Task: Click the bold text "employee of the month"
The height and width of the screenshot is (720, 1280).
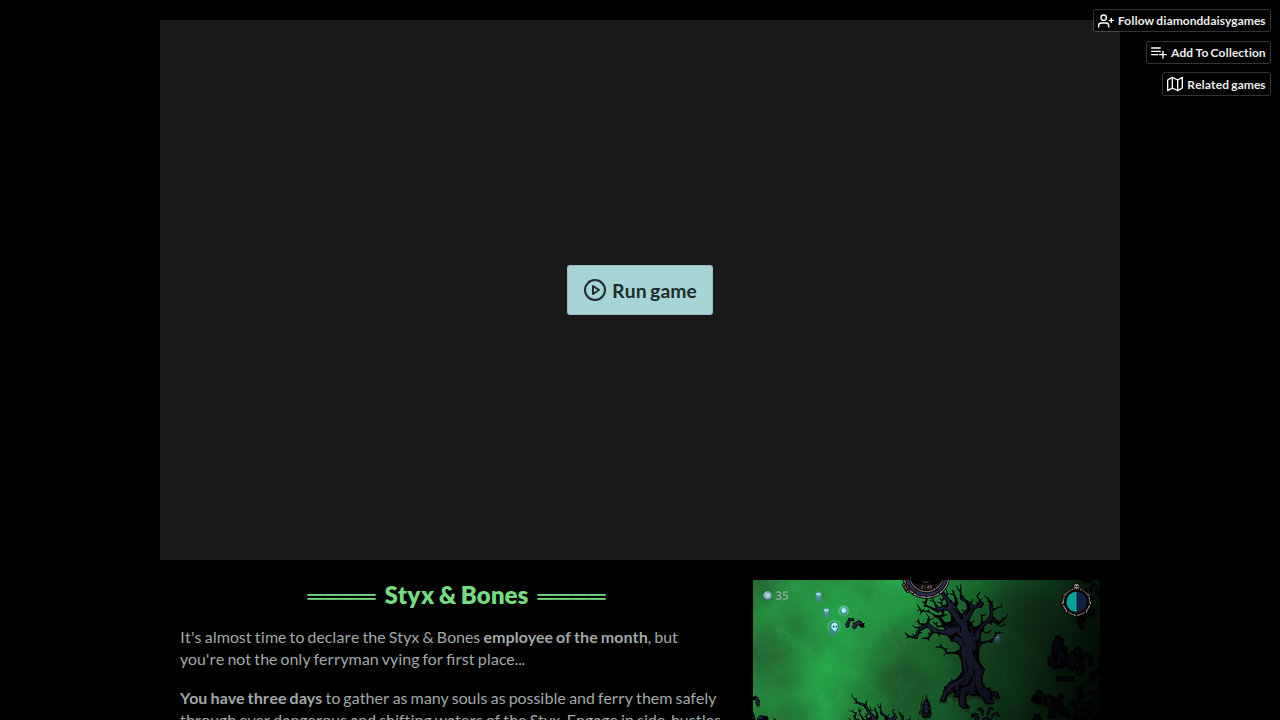Action: (x=565, y=637)
